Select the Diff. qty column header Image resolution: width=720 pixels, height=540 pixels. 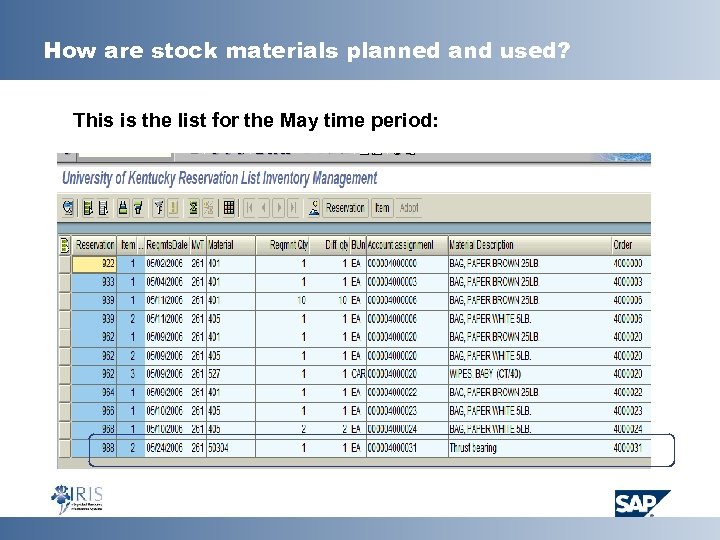click(330, 245)
